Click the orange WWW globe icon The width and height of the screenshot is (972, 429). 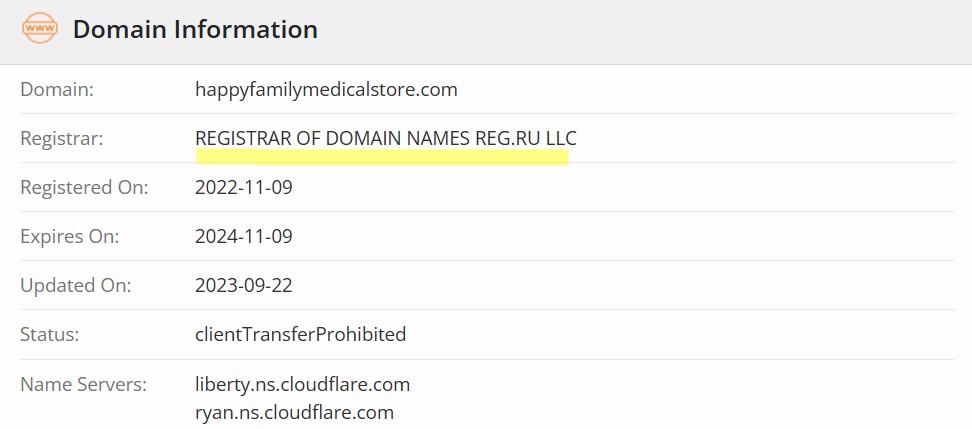pyautogui.click(x=40, y=29)
